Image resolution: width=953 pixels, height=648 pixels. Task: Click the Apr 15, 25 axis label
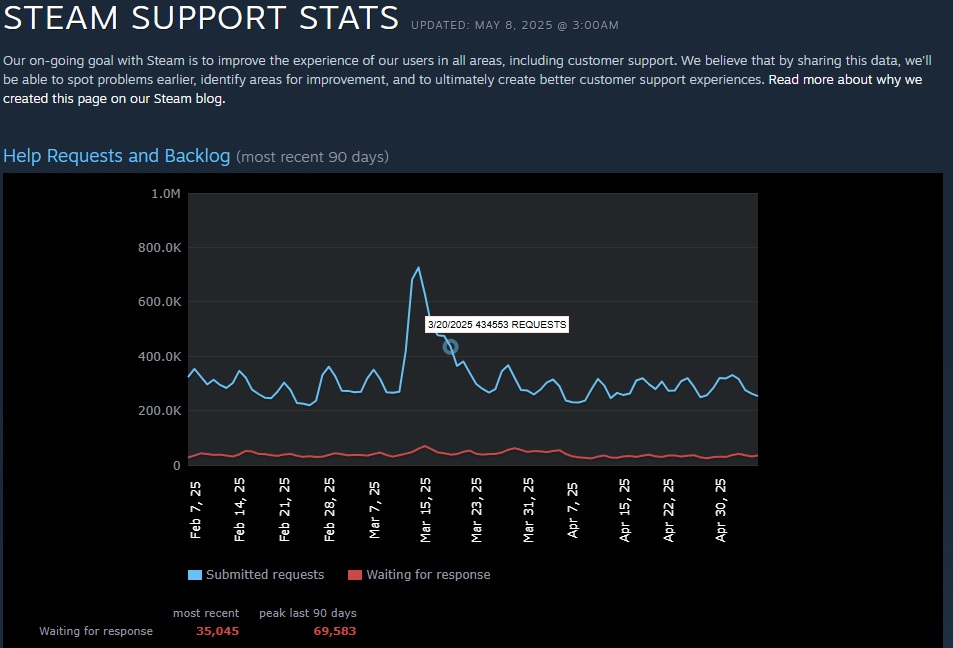(x=625, y=510)
